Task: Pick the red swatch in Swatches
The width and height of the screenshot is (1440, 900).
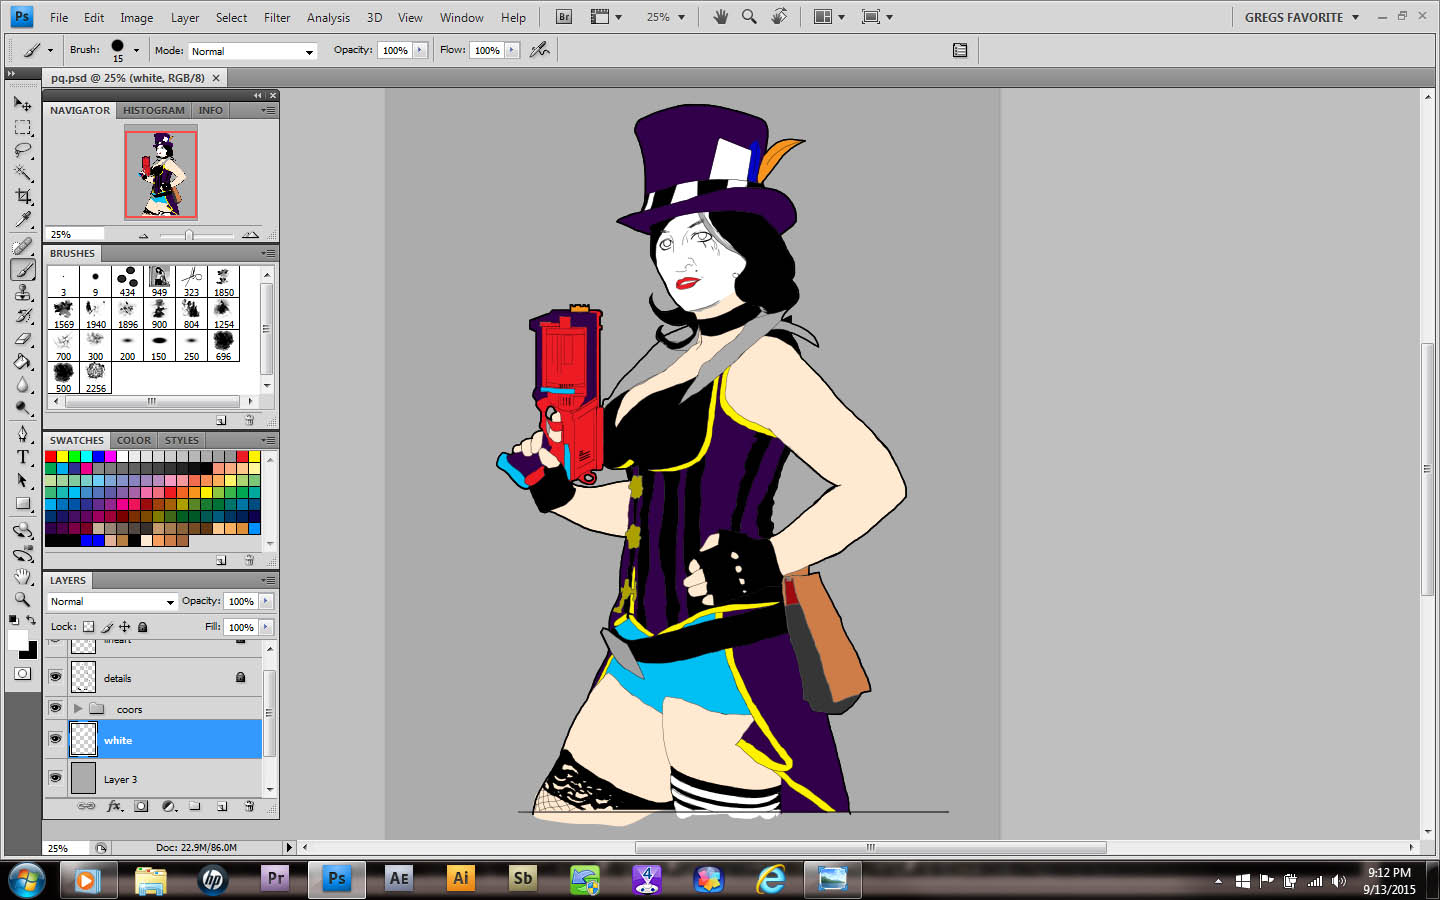Action: tap(51, 456)
